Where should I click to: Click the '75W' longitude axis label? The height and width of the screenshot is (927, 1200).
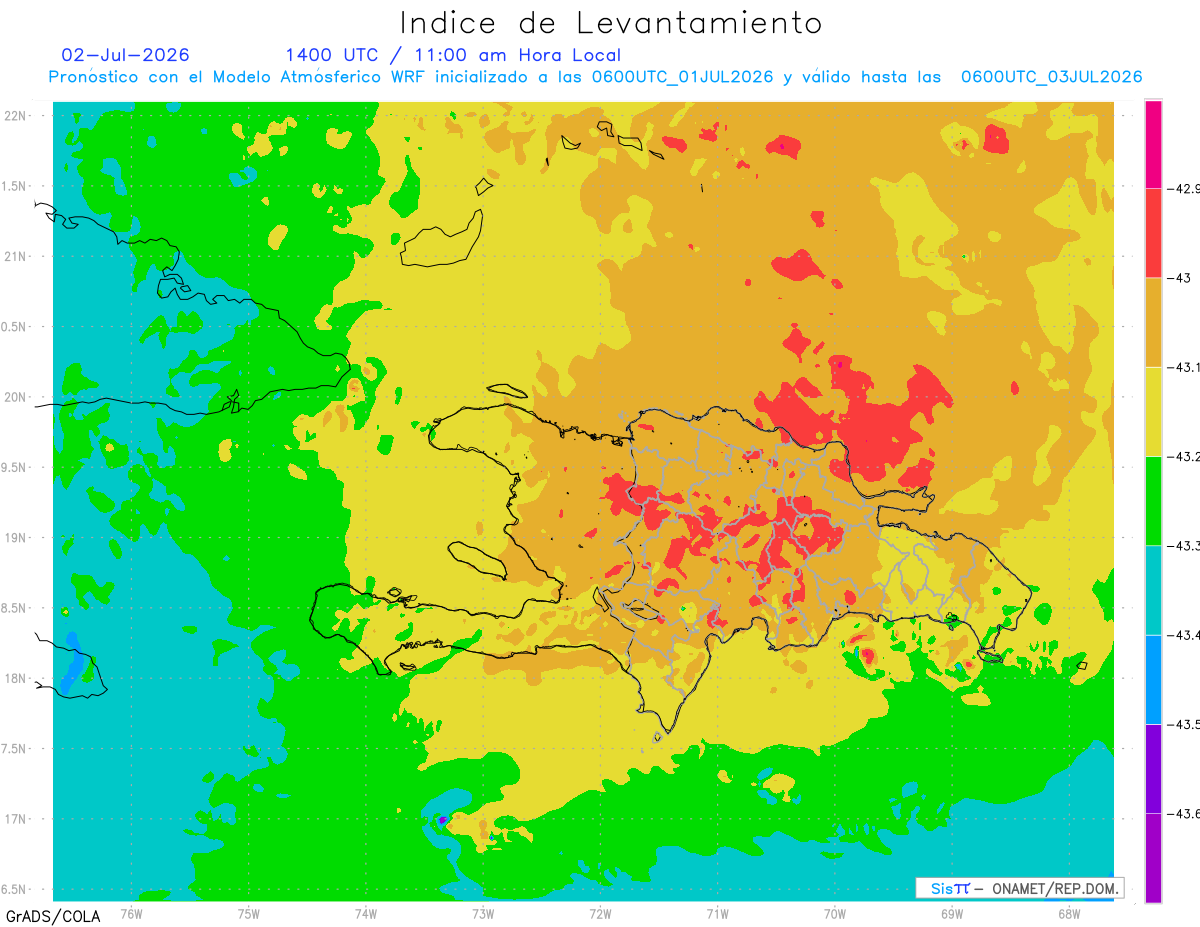click(x=249, y=913)
